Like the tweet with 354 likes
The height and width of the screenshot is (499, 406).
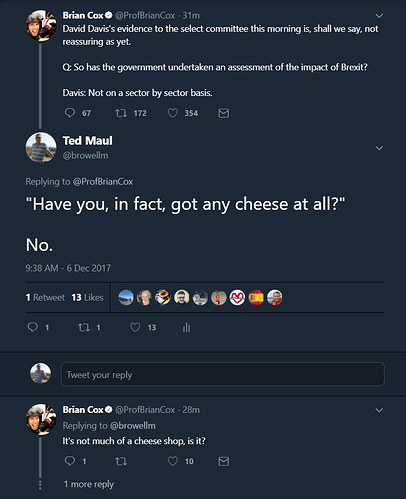point(173,113)
